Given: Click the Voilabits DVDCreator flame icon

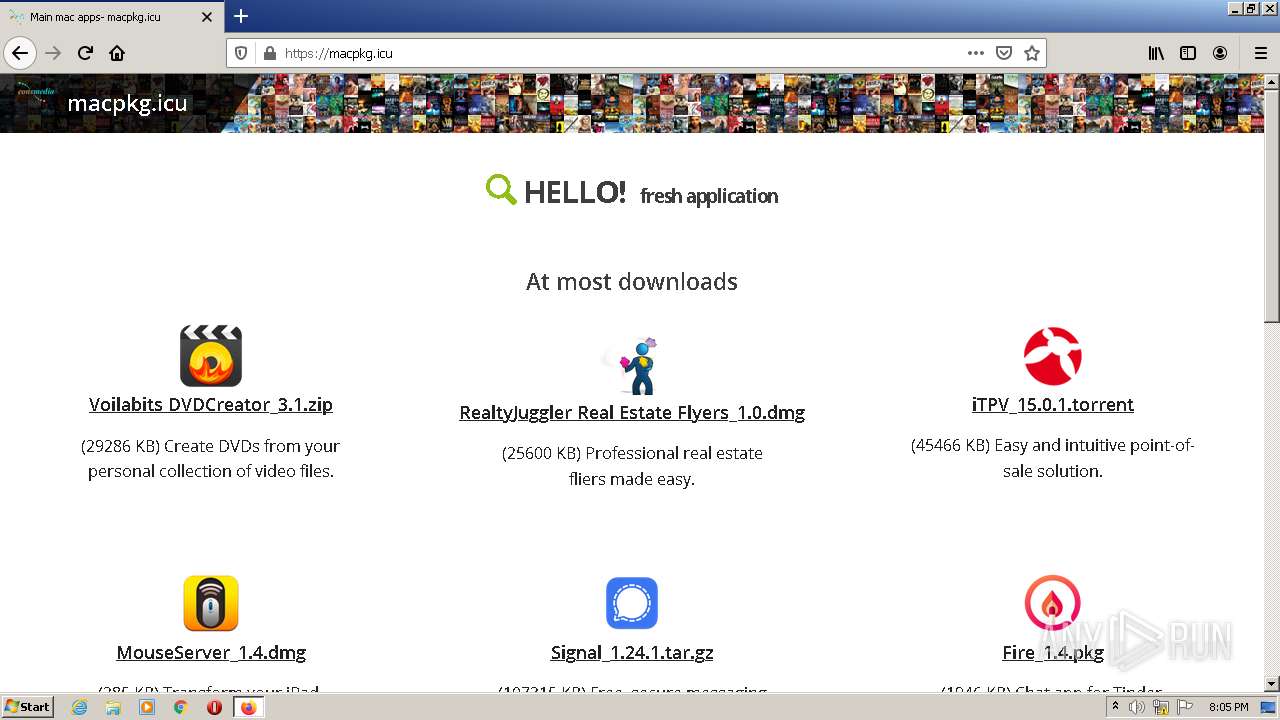Looking at the screenshot, I should [x=211, y=355].
